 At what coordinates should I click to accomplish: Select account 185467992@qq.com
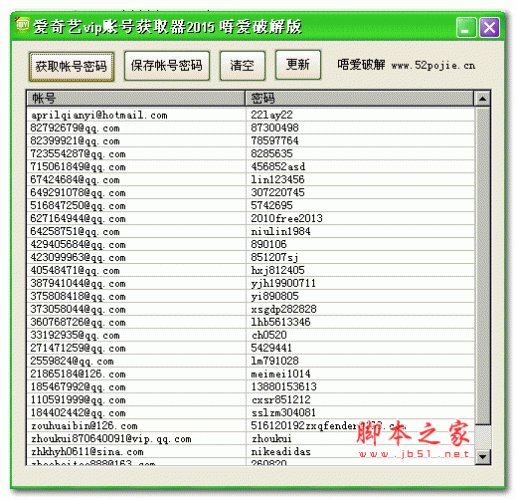(78, 388)
